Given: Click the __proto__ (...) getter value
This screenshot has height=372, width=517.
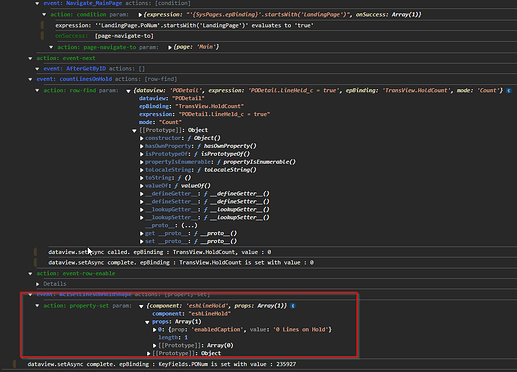Looking at the screenshot, I should [x=189, y=225].
